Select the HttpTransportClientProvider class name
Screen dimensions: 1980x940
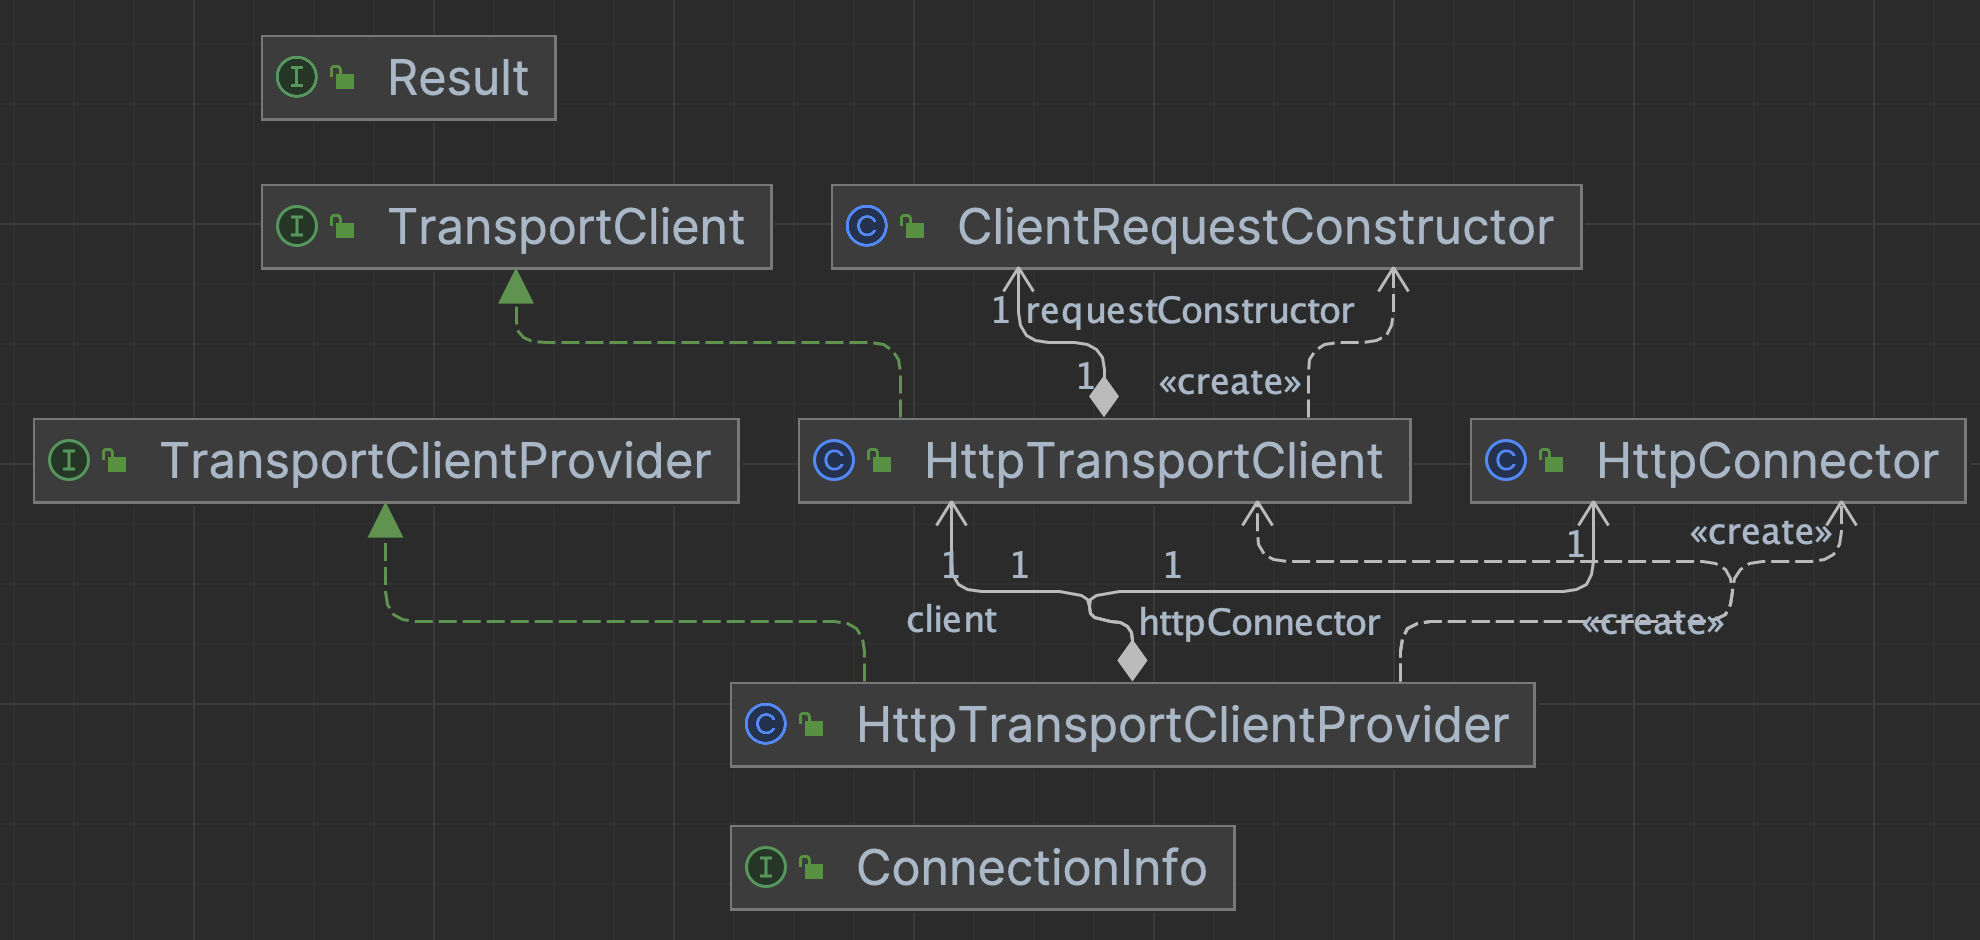(x=1182, y=725)
